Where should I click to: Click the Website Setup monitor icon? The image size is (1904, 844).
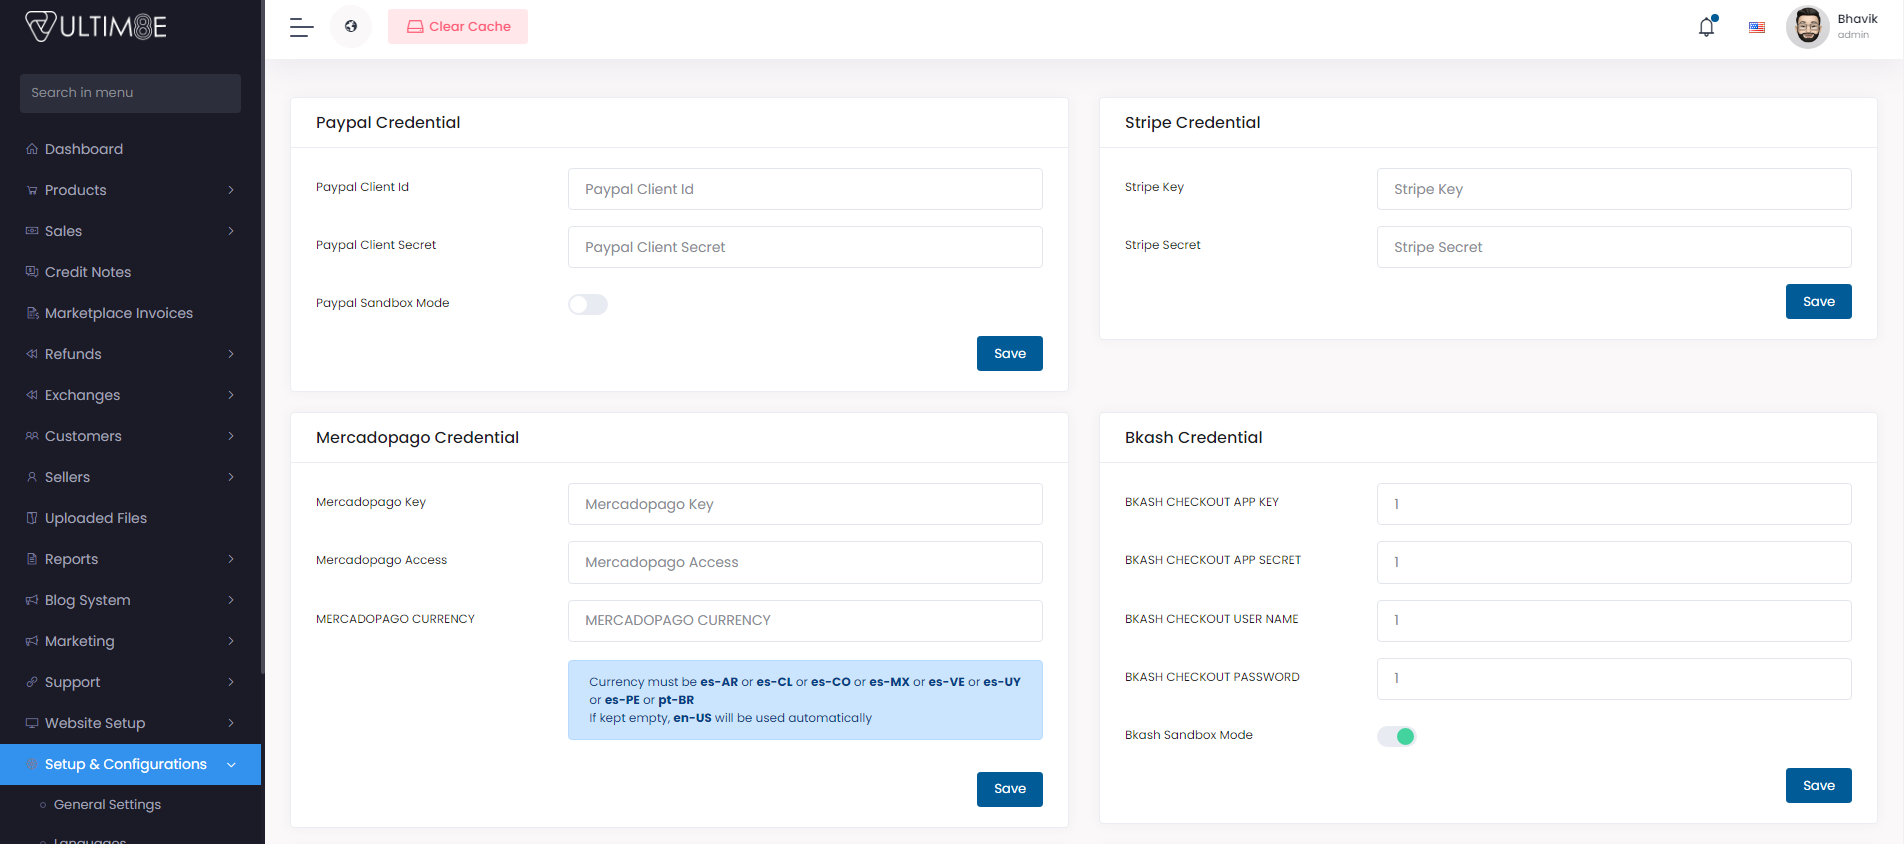tap(32, 723)
